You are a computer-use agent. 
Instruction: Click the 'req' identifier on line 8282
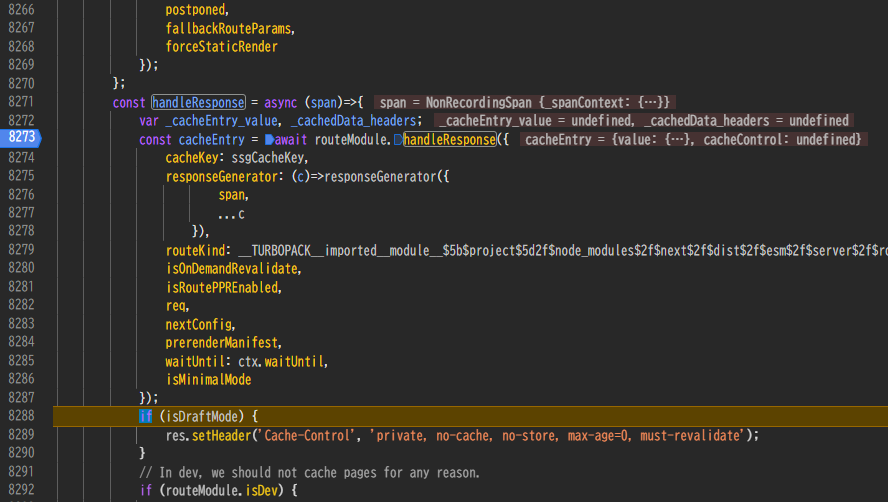tap(175, 305)
